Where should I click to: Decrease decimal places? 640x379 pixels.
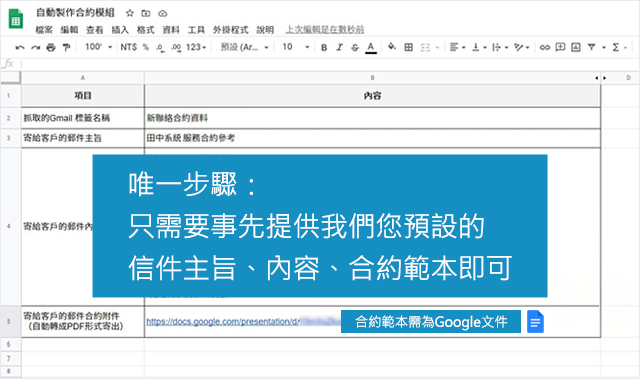coord(160,48)
